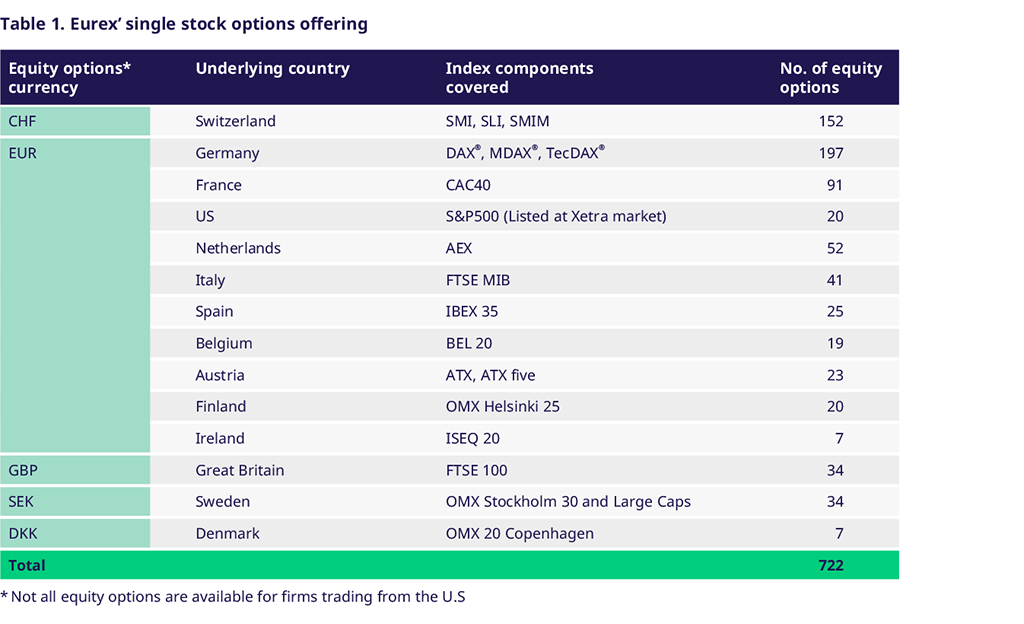The image size is (1024, 624).
Task: Click the Total value 722
Action: coord(829,565)
